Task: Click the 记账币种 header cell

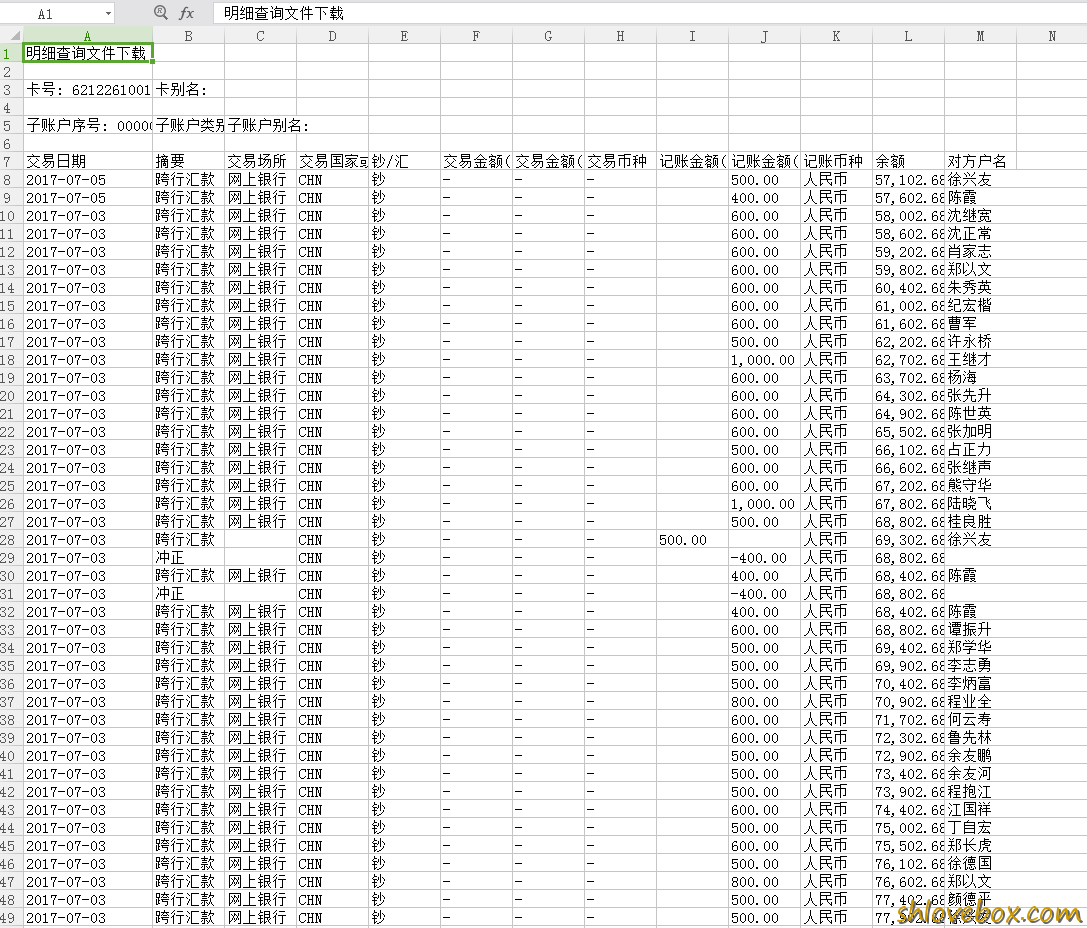Action: [836, 161]
